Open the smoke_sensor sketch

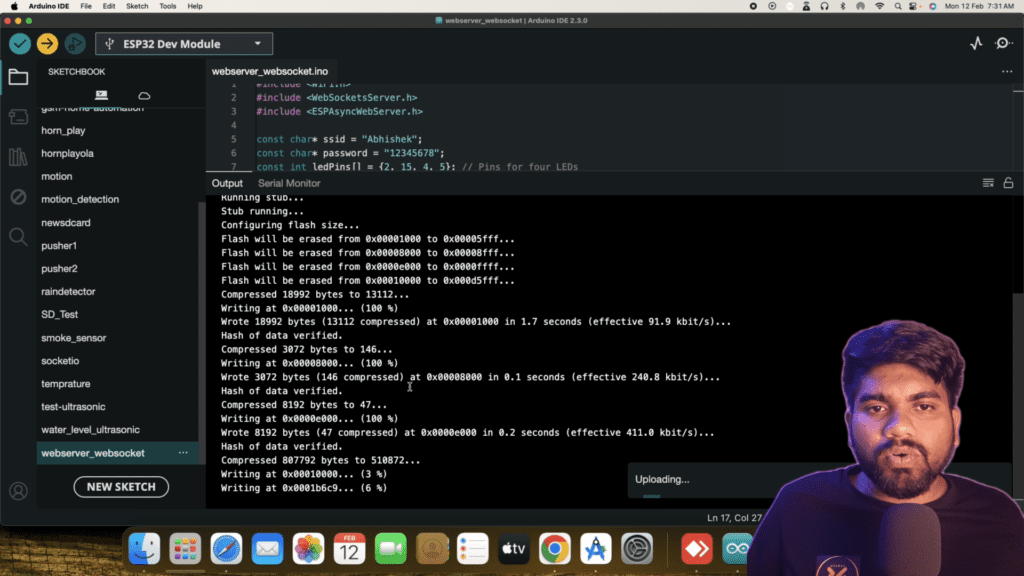pos(74,338)
